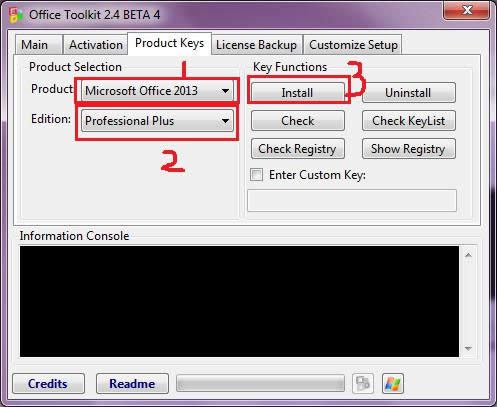This screenshot has height=407, width=497.
Task: Switch to the Main tab
Action: tap(39, 45)
